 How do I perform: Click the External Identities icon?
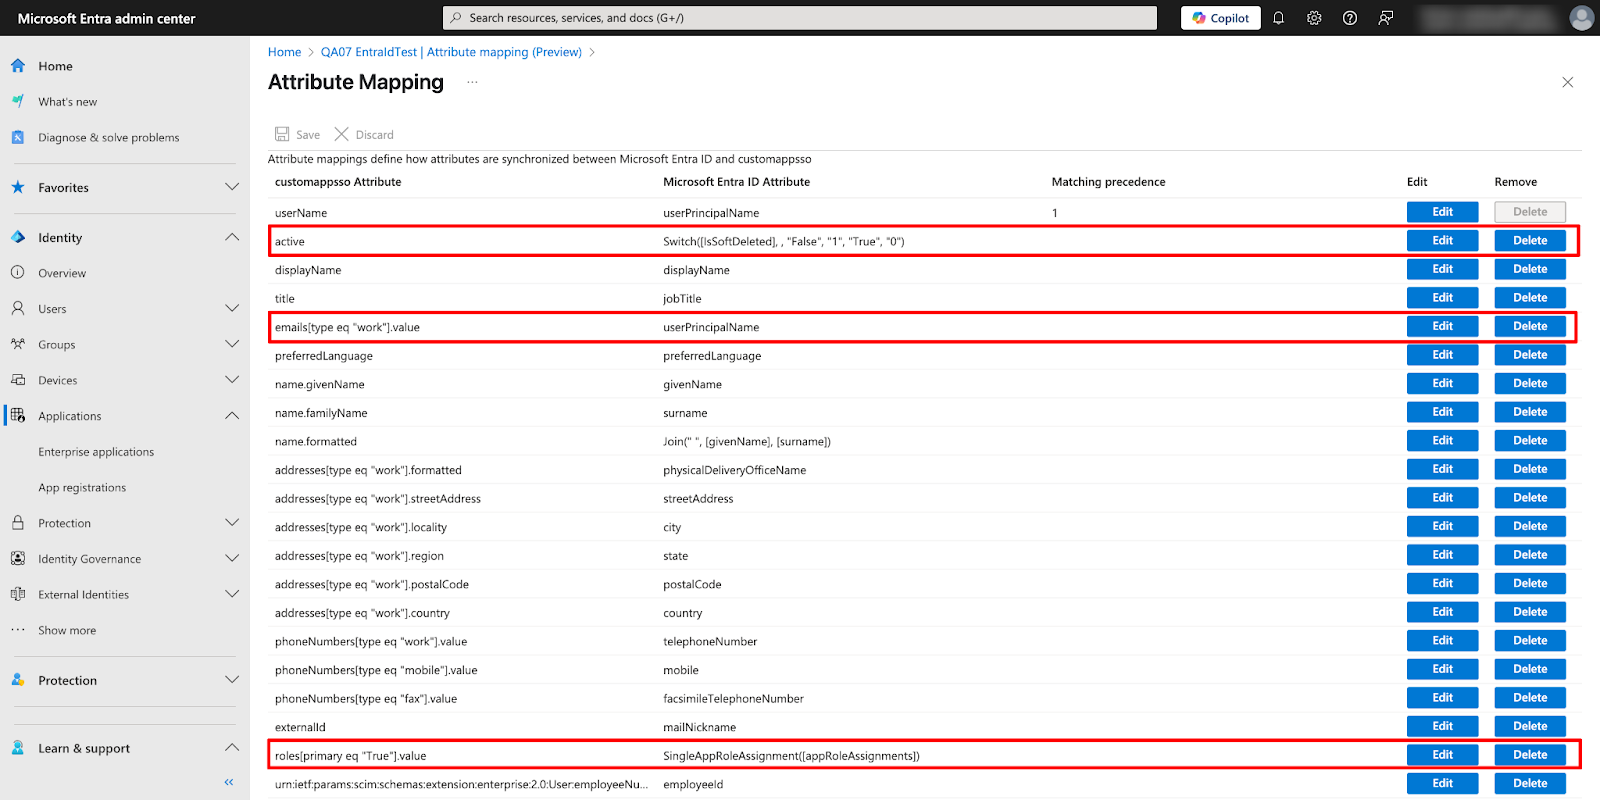(18, 595)
